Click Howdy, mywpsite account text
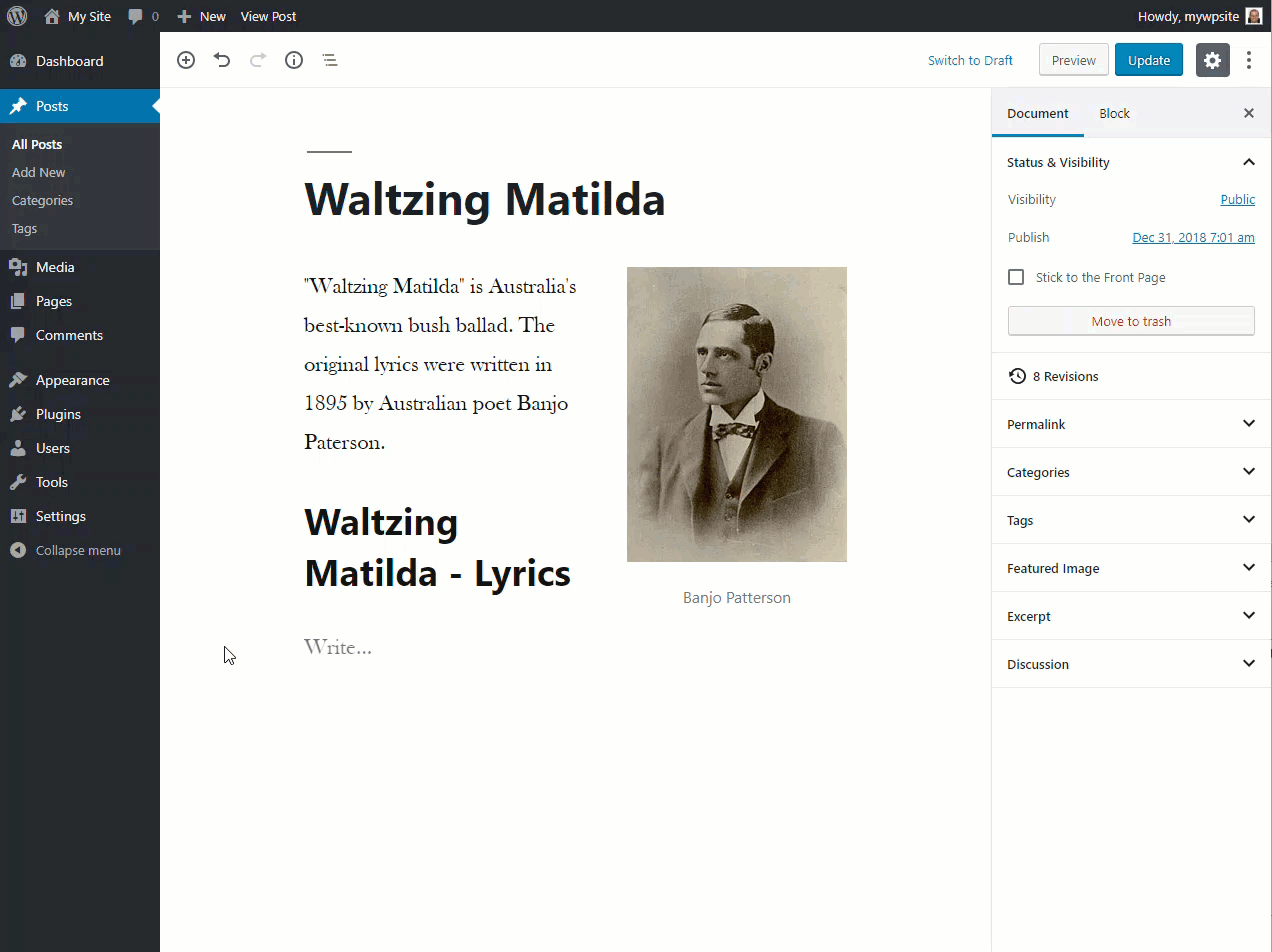 pyautogui.click(x=1188, y=16)
